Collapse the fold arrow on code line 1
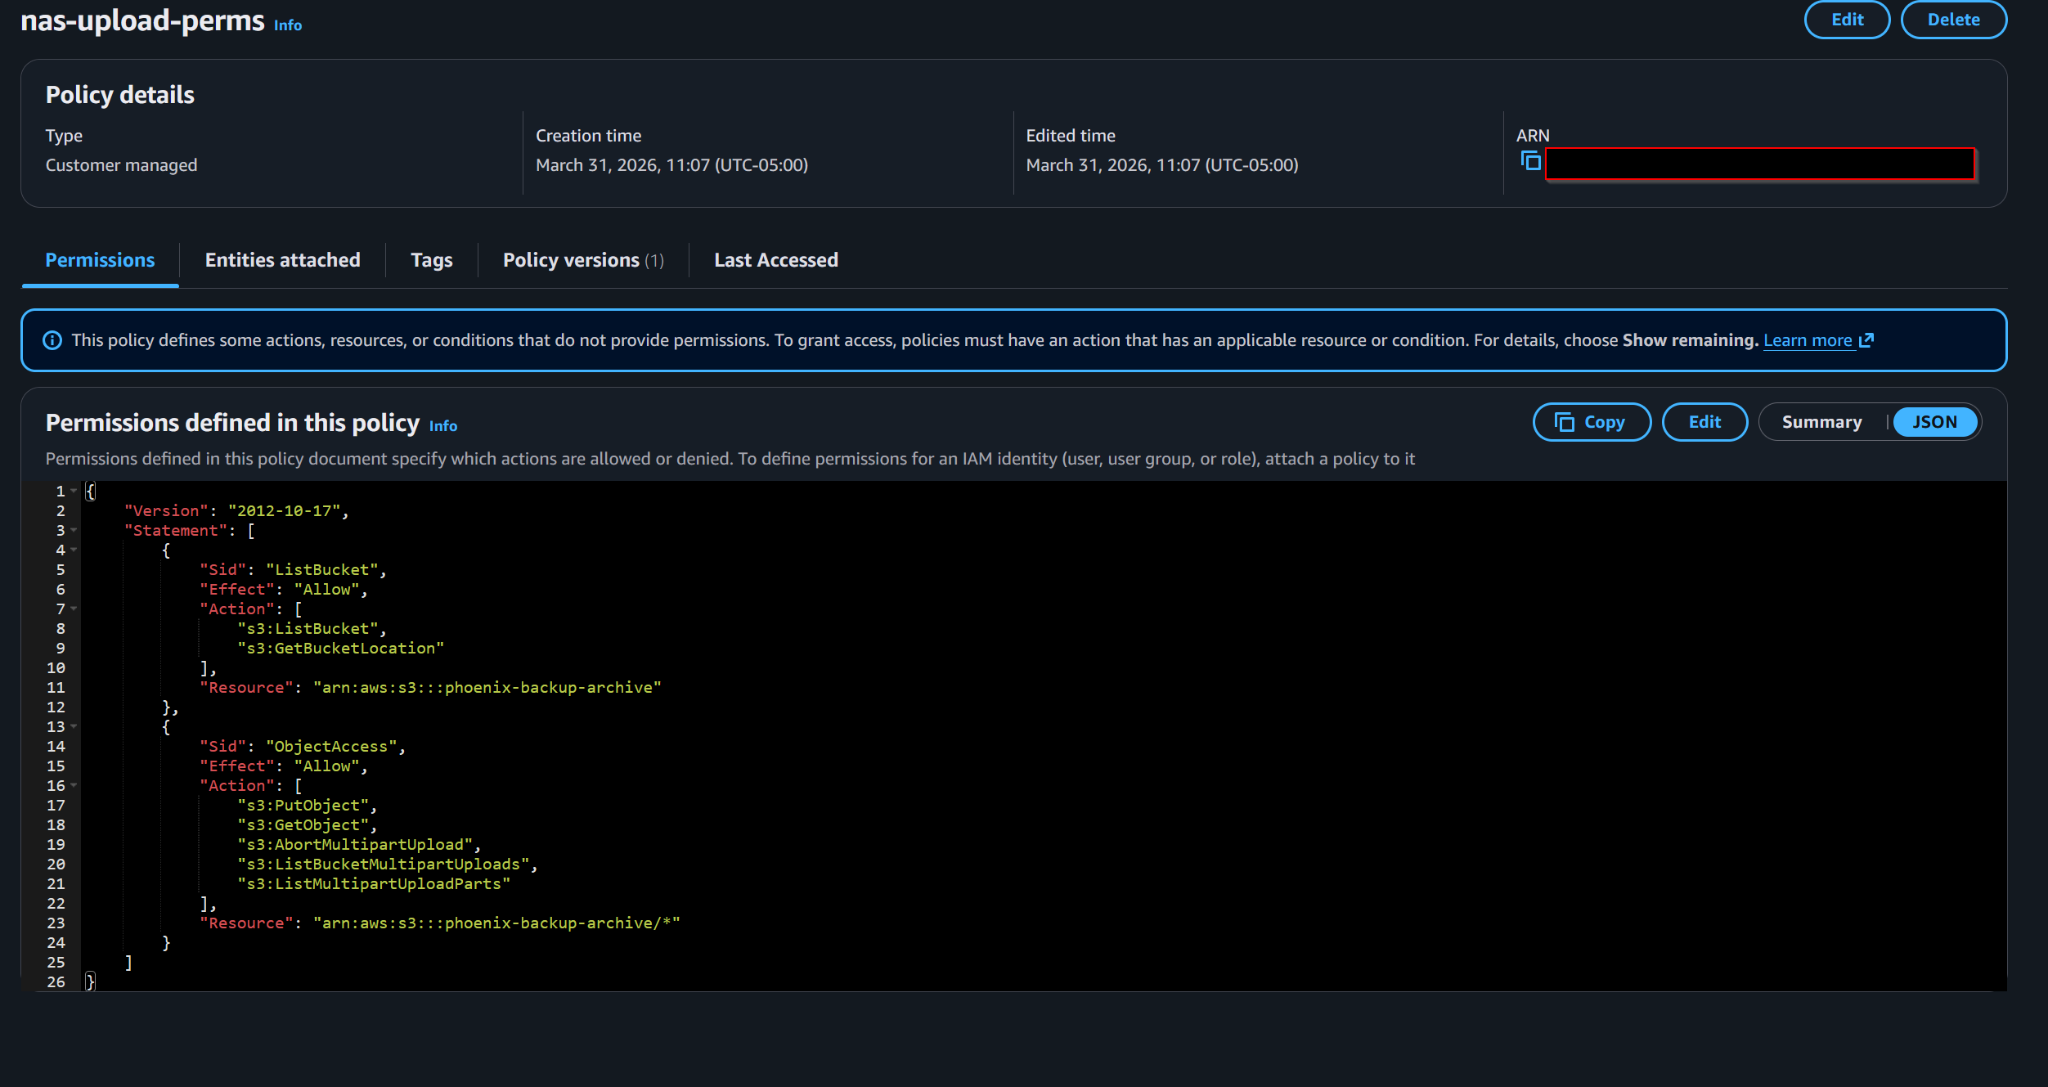Image resolution: width=2048 pixels, height=1087 pixels. coord(74,491)
